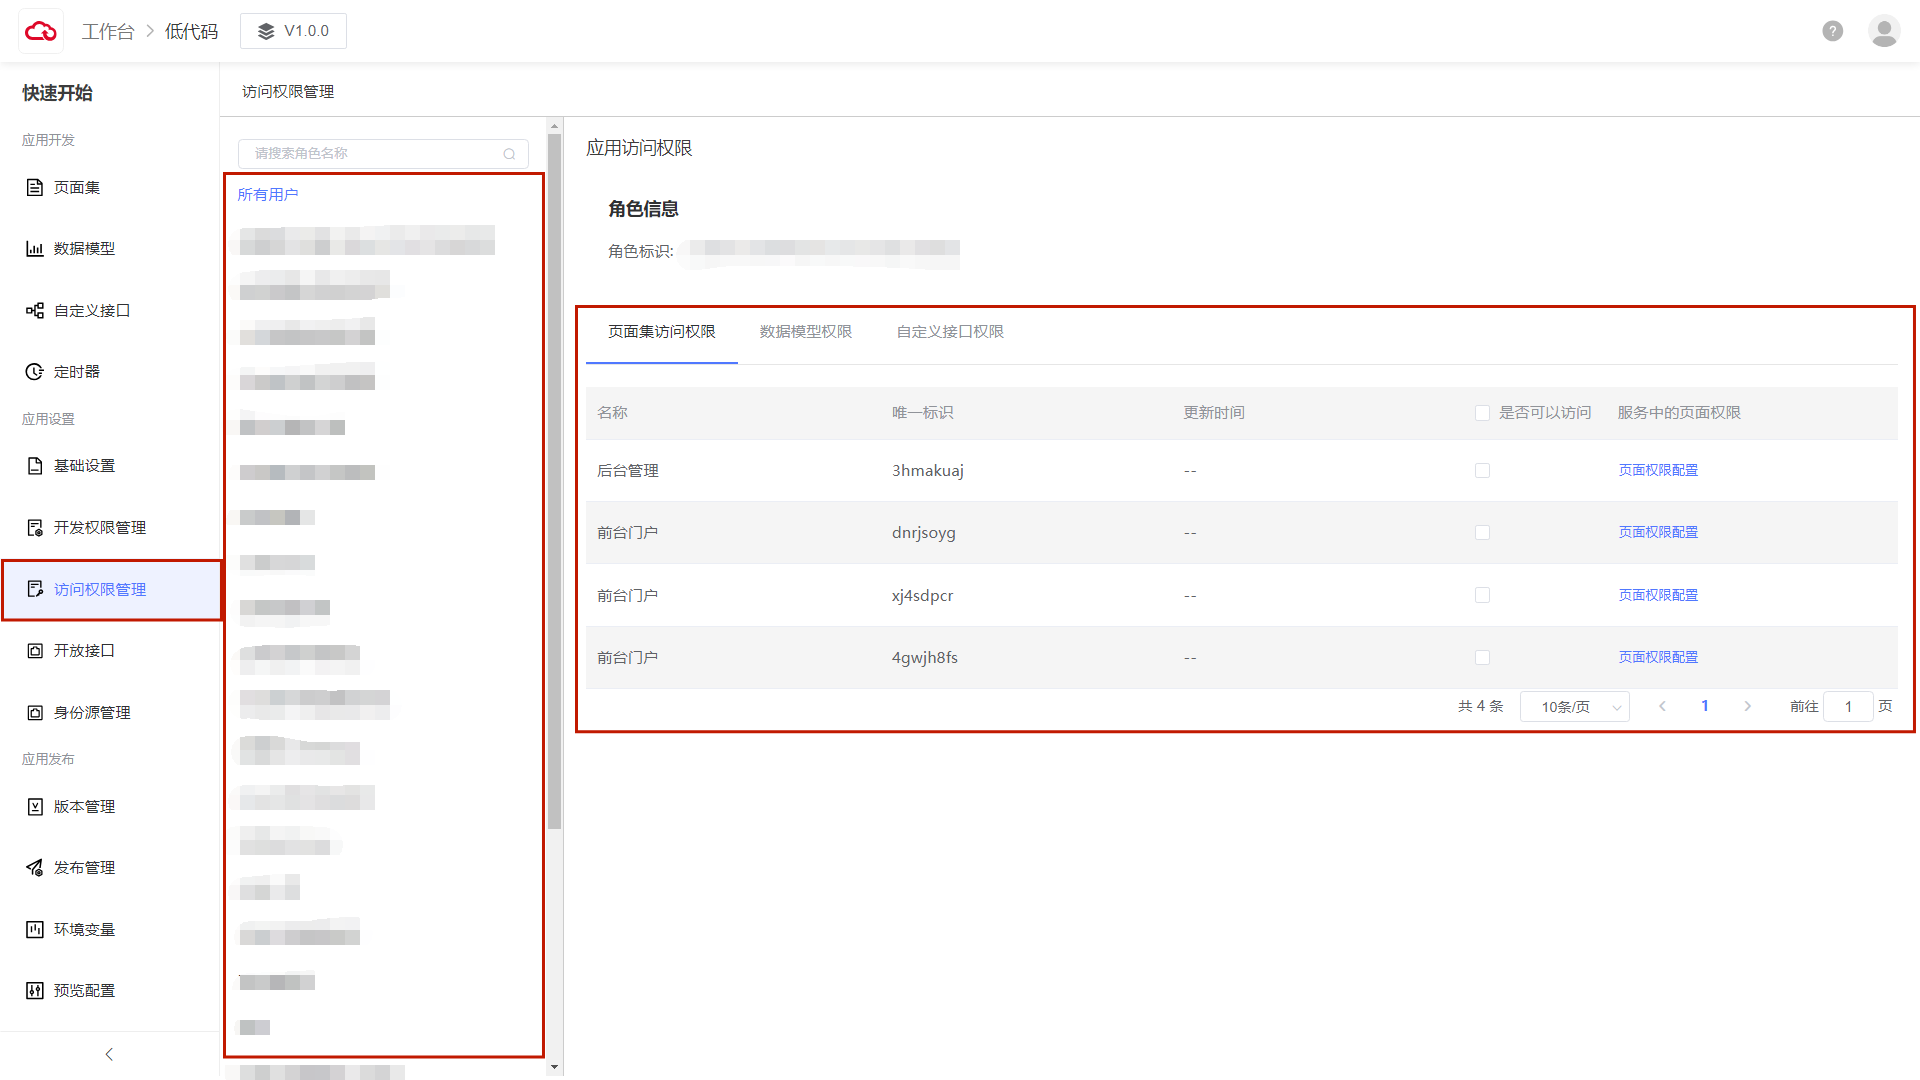Click the 开发权限管理 icon
1920x1080 pixels.
[35, 527]
